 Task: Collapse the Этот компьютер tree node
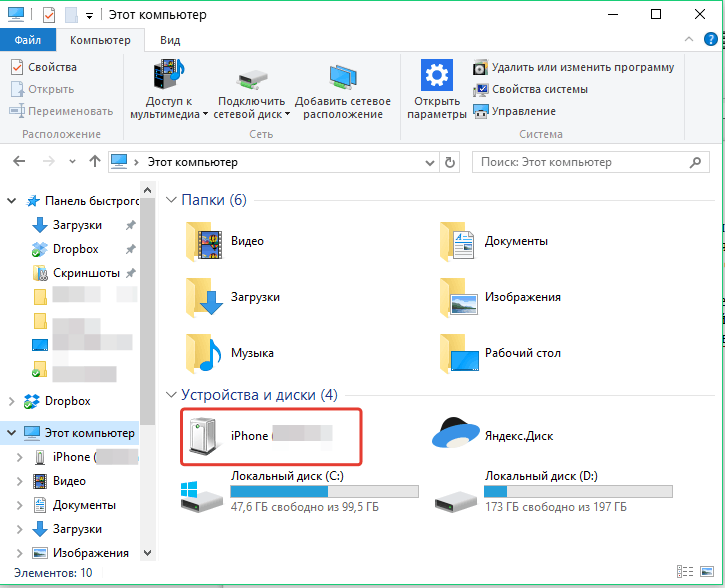(12, 433)
